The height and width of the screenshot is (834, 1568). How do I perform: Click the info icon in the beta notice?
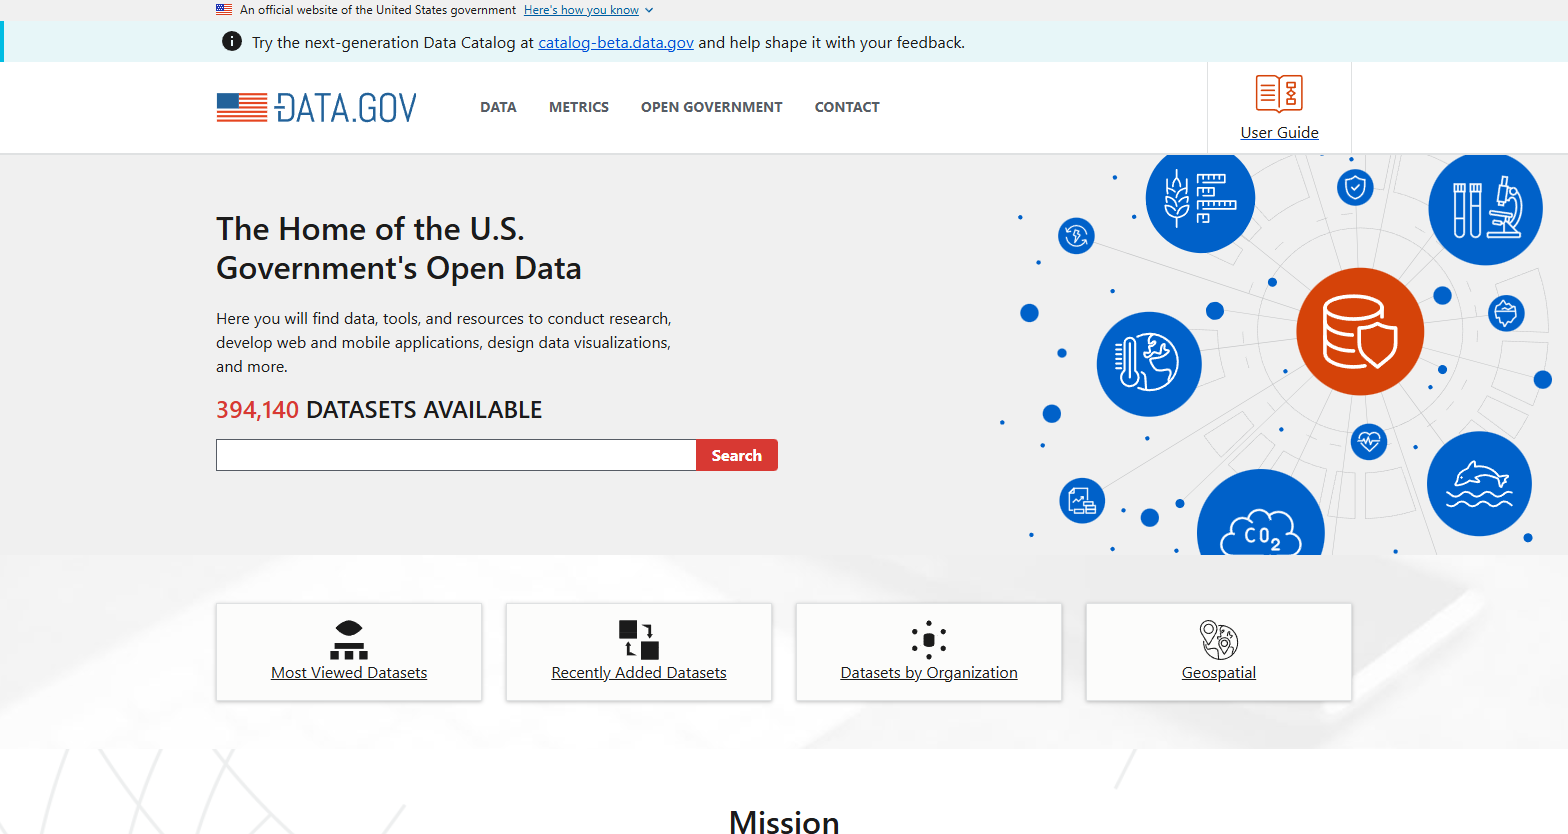tap(231, 42)
